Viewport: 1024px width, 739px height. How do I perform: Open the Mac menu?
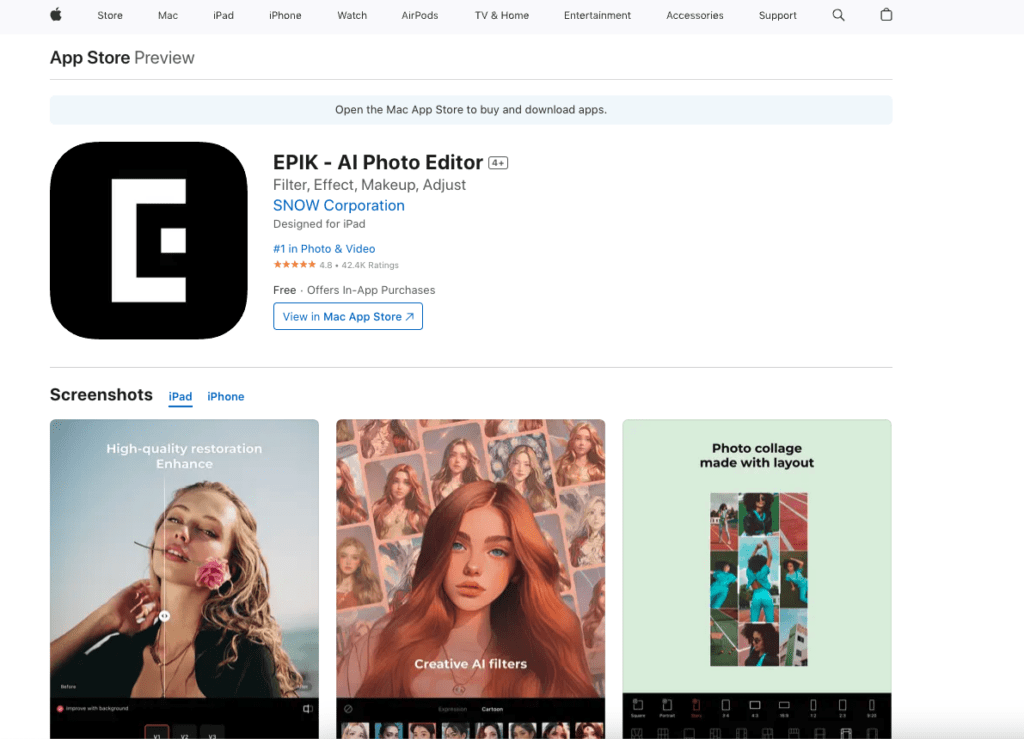[x=168, y=15]
